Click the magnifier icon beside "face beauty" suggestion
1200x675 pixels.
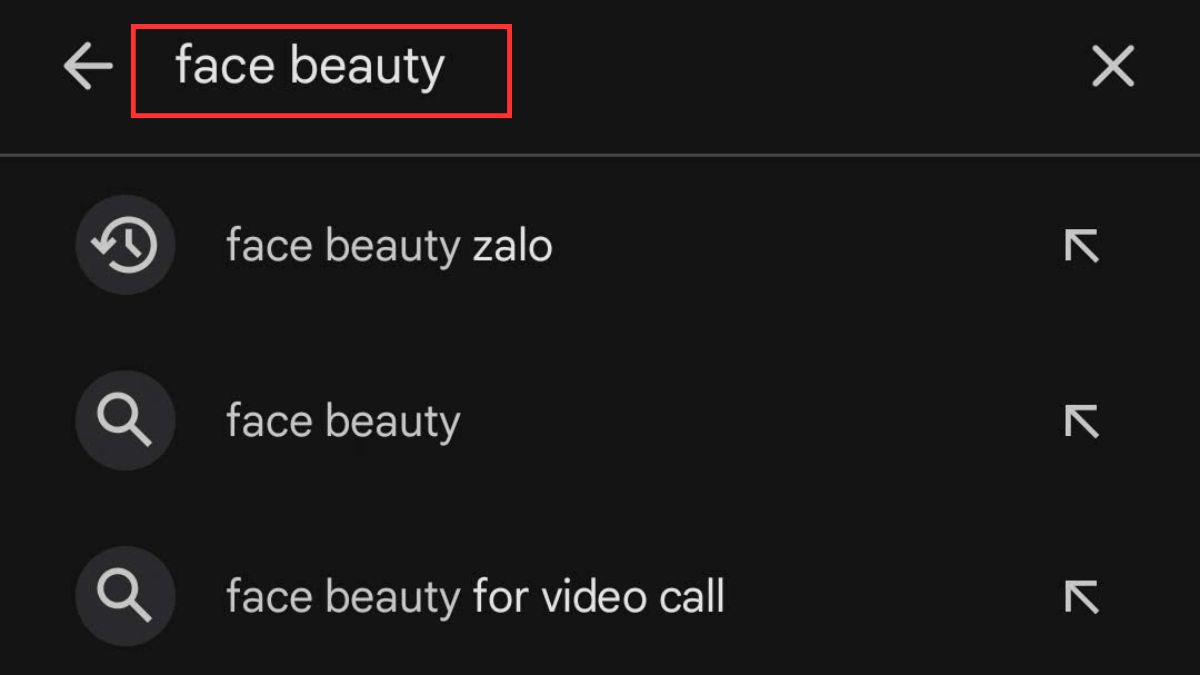(125, 421)
